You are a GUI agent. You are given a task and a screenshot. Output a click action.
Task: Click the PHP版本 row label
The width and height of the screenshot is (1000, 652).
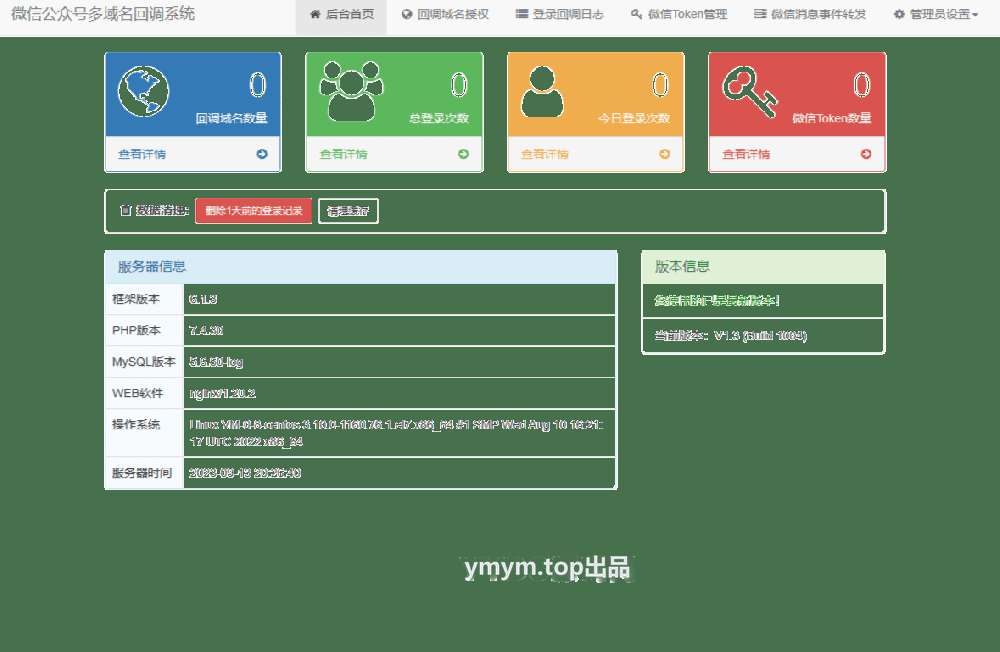coord(136,330)
